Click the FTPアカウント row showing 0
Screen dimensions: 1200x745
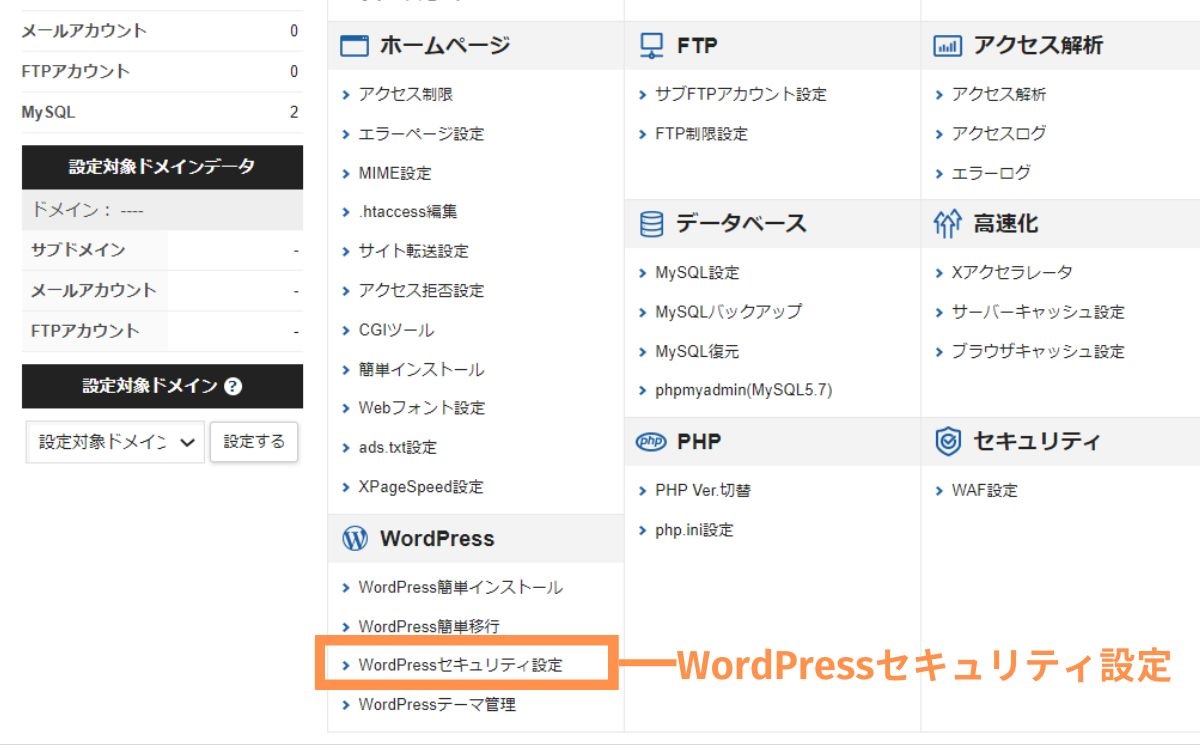coord(162,72)
